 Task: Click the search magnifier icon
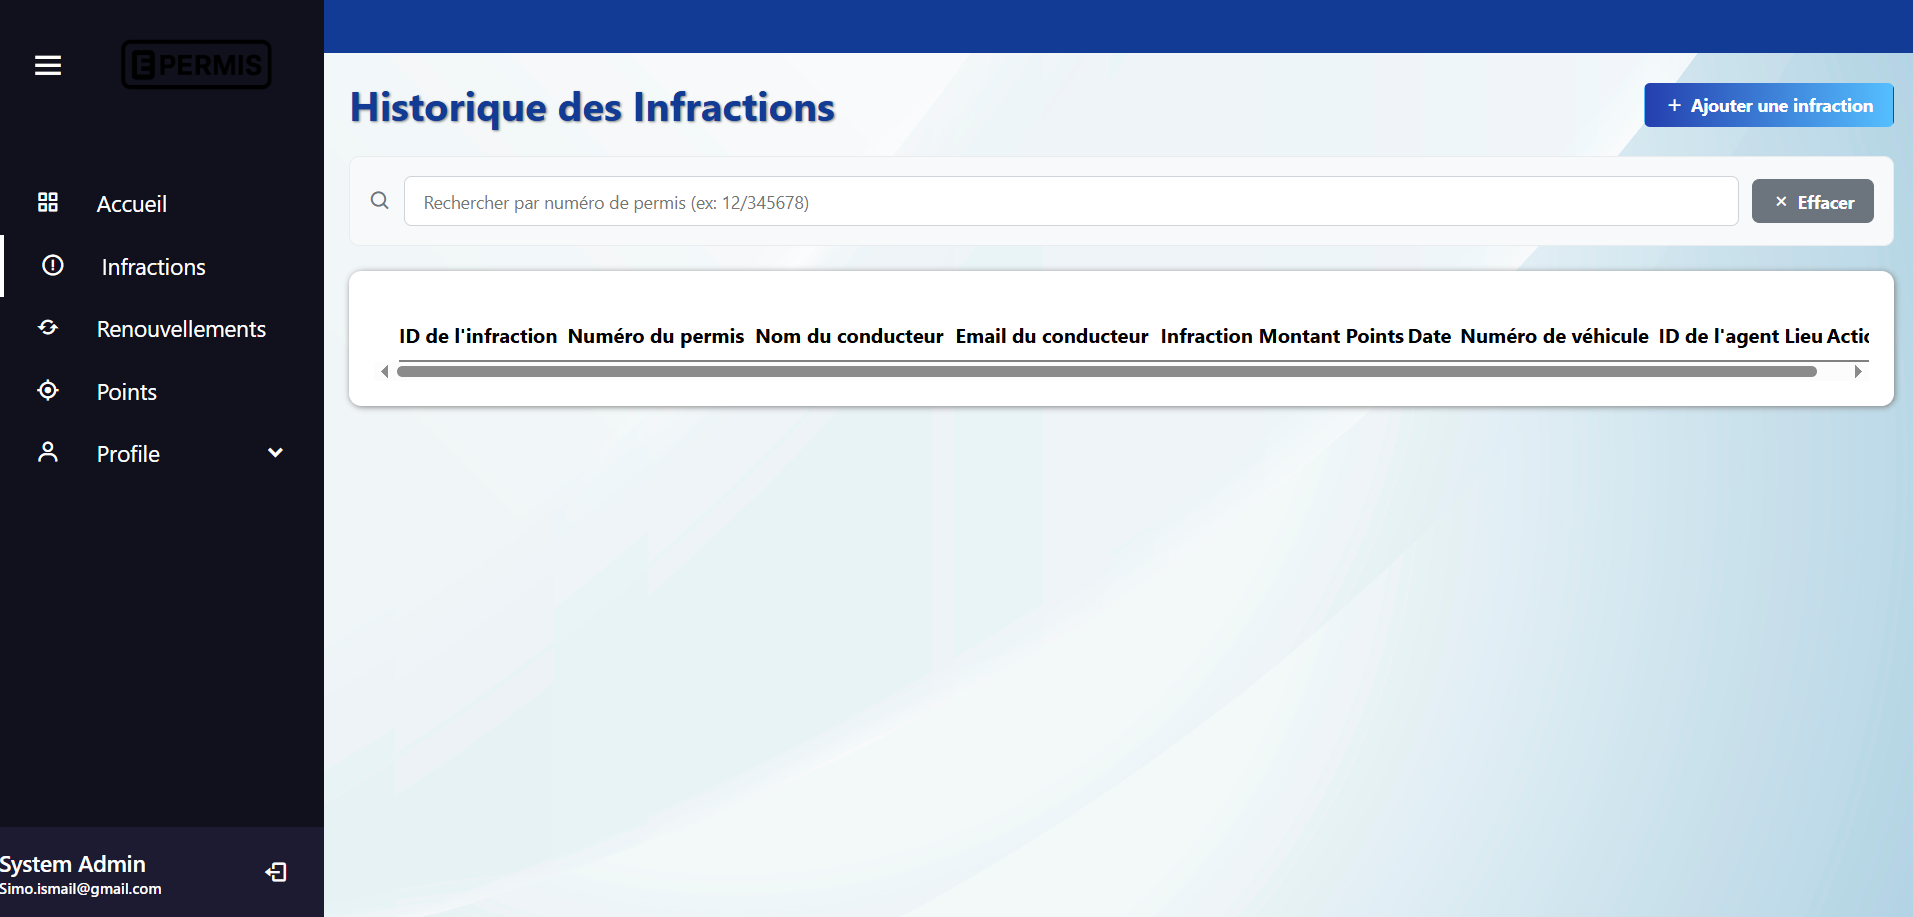380,201
